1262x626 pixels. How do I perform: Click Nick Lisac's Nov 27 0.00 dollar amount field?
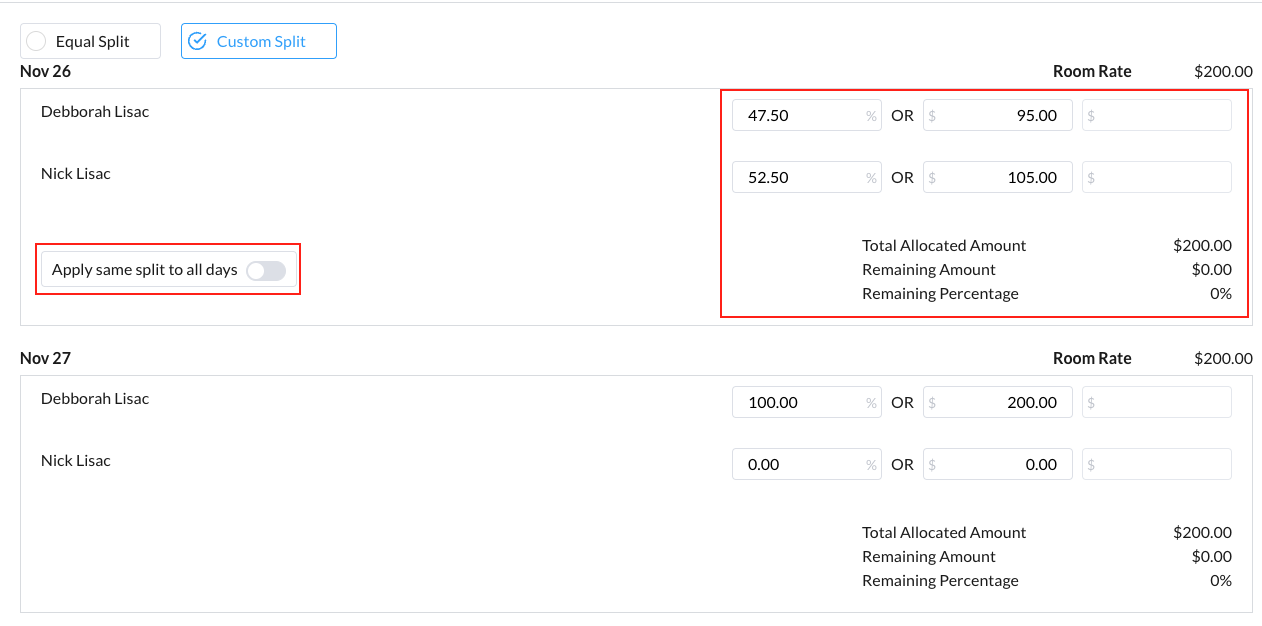coord(997,464)
